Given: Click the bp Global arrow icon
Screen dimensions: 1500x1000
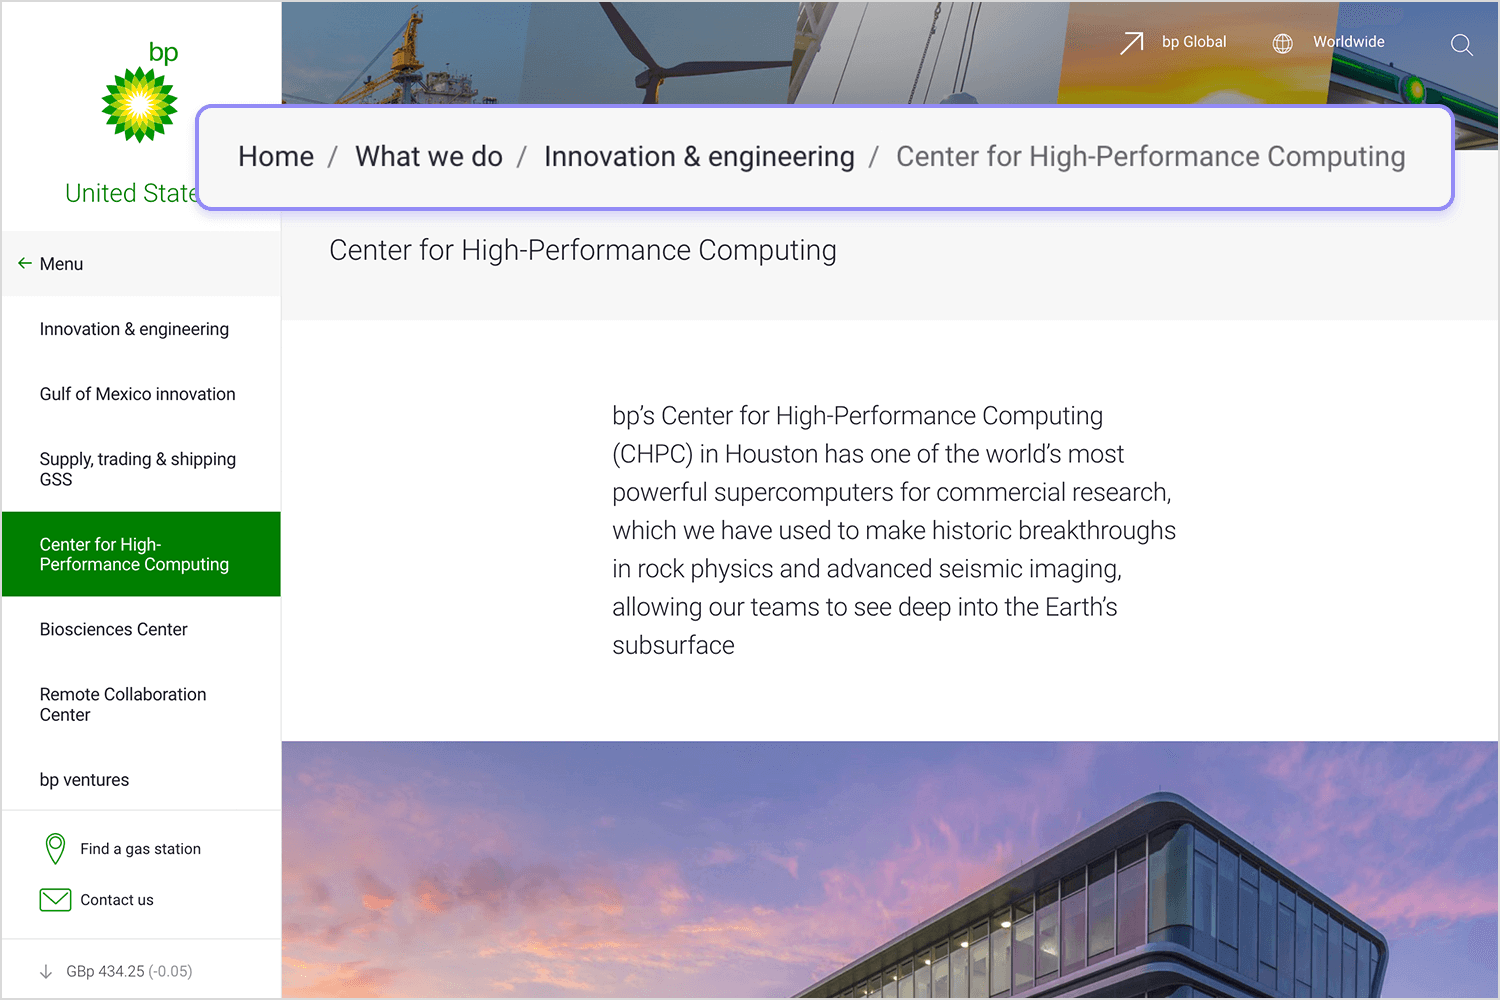Looking at the screenshot, I should (1132, 43).
